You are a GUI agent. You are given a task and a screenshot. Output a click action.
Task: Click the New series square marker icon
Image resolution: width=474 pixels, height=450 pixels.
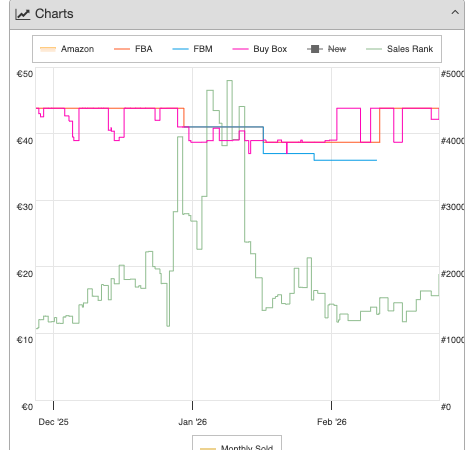click(315, 49)
